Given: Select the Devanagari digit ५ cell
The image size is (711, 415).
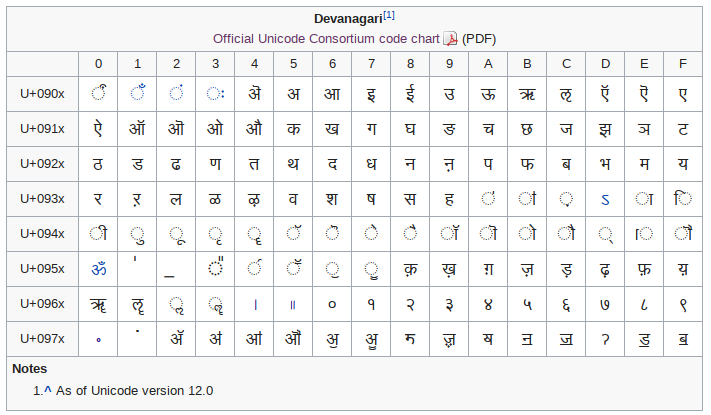Looking at the screenshot, I should coord(527,303).
